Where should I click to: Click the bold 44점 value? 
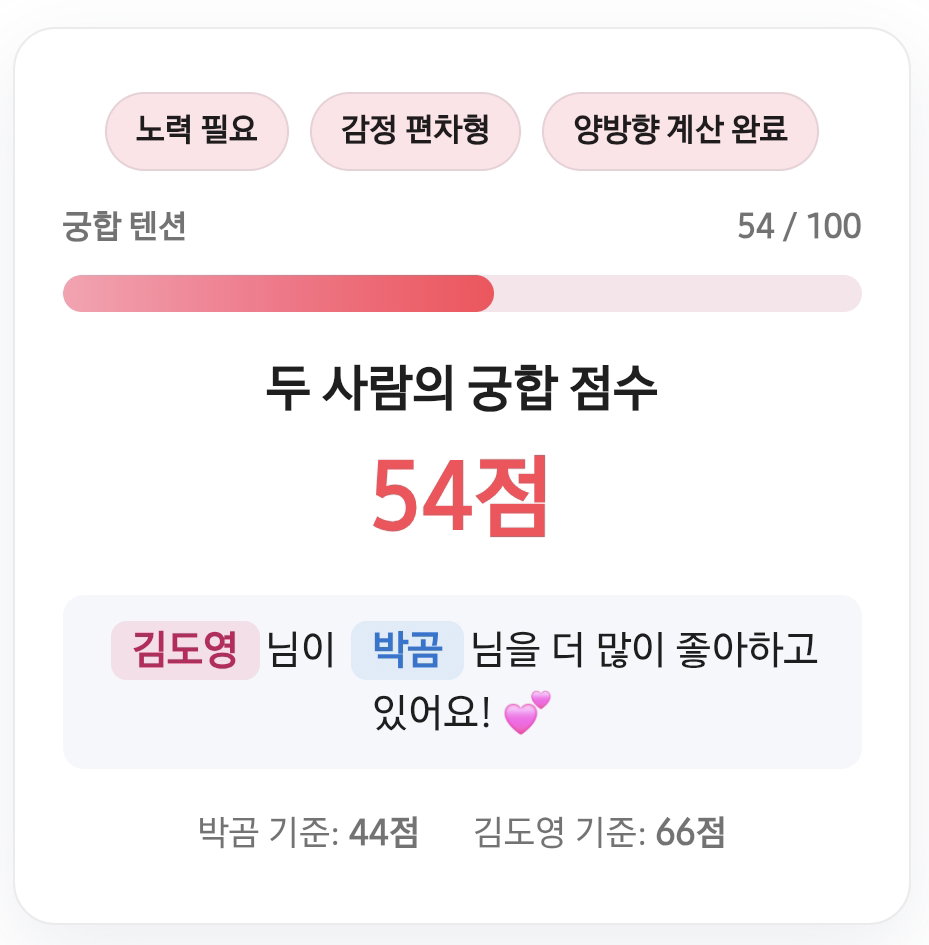[x=384, y=833]
